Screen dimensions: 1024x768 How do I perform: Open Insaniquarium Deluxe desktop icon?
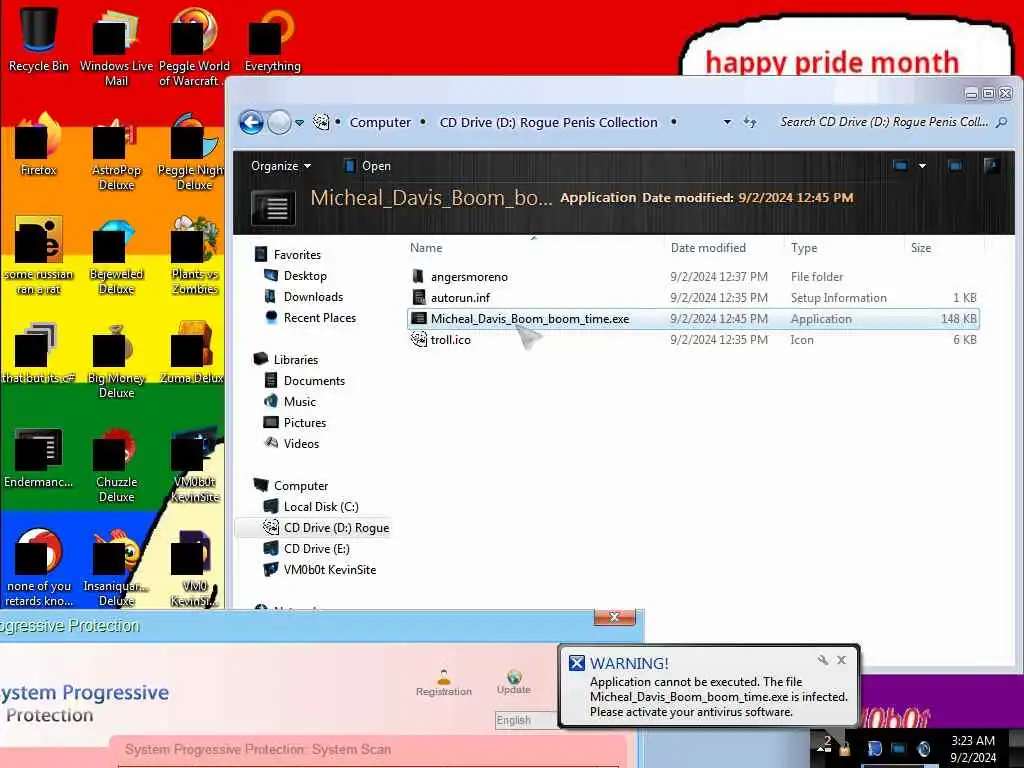pyautogui.click(x=116, y=568)
